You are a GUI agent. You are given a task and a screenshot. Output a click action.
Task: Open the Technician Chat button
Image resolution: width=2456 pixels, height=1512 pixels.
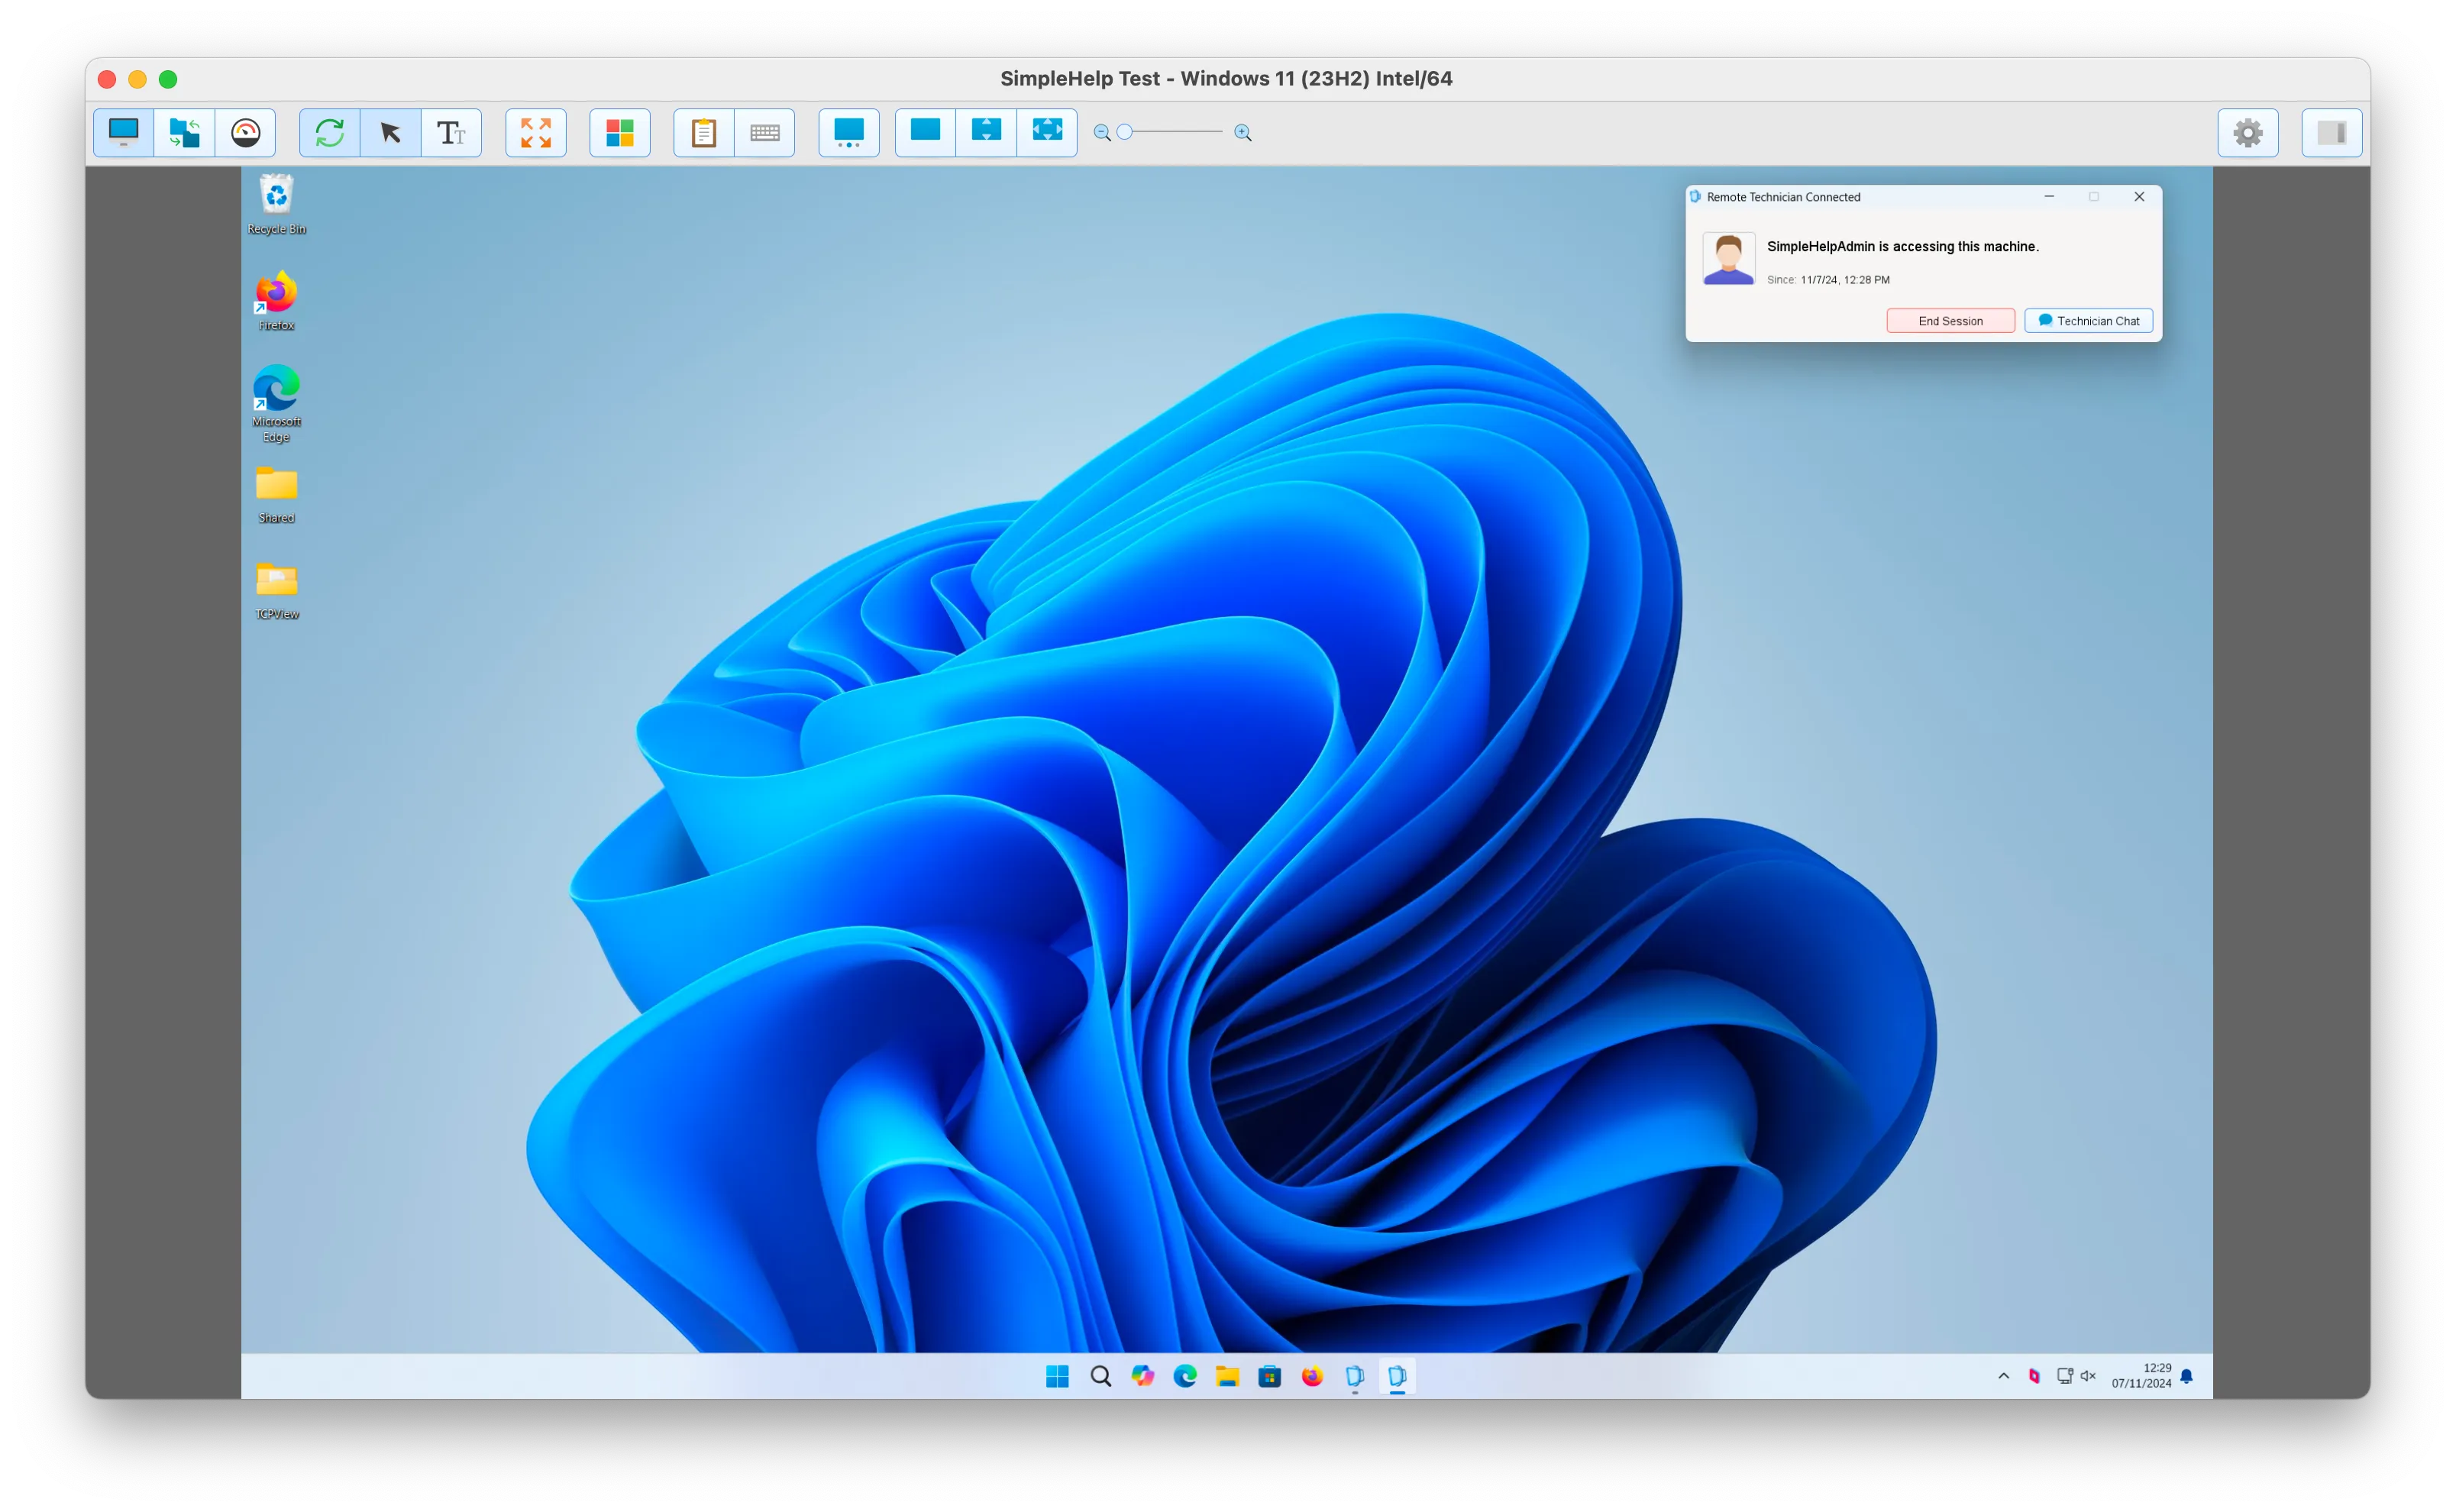click(x=2088, y=321)
